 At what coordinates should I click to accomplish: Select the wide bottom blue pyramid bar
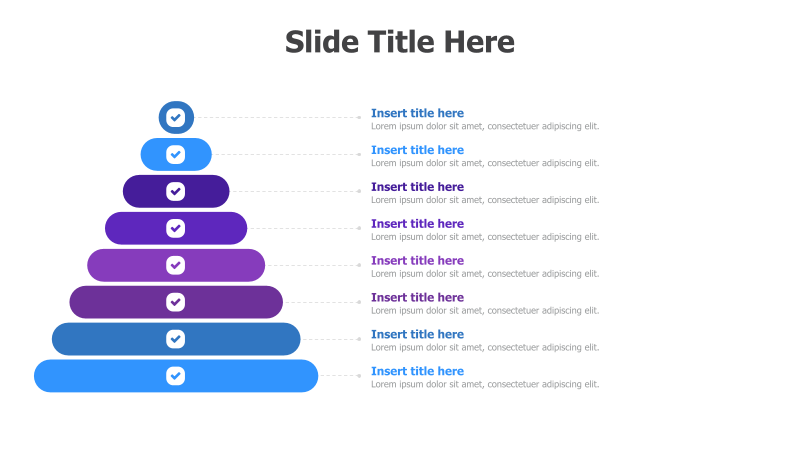176,376
